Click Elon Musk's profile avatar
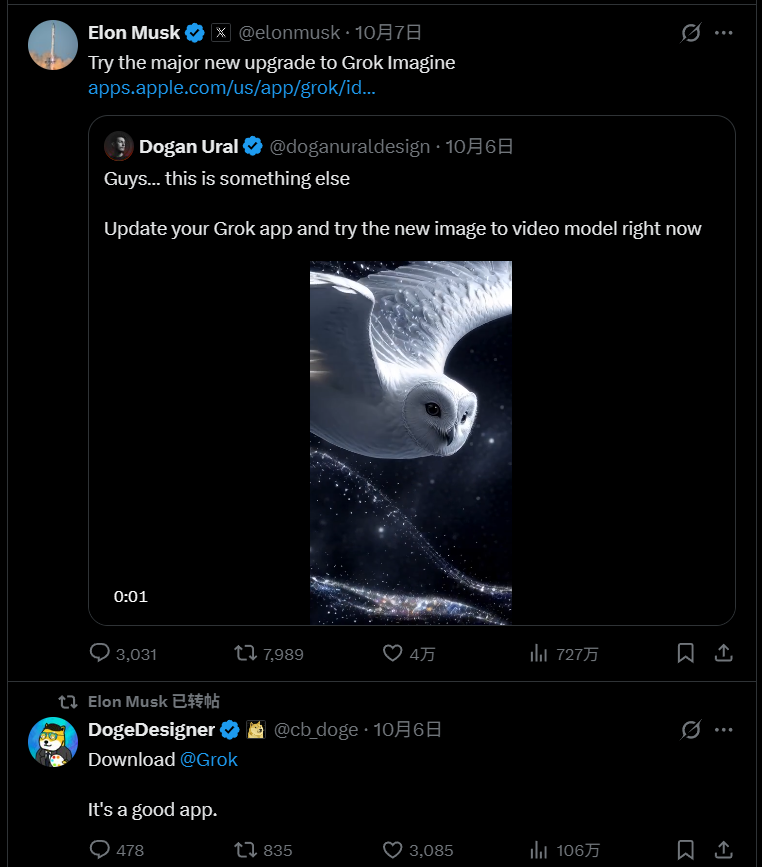This screenshot has width=762, height=867. pos(52,44)
